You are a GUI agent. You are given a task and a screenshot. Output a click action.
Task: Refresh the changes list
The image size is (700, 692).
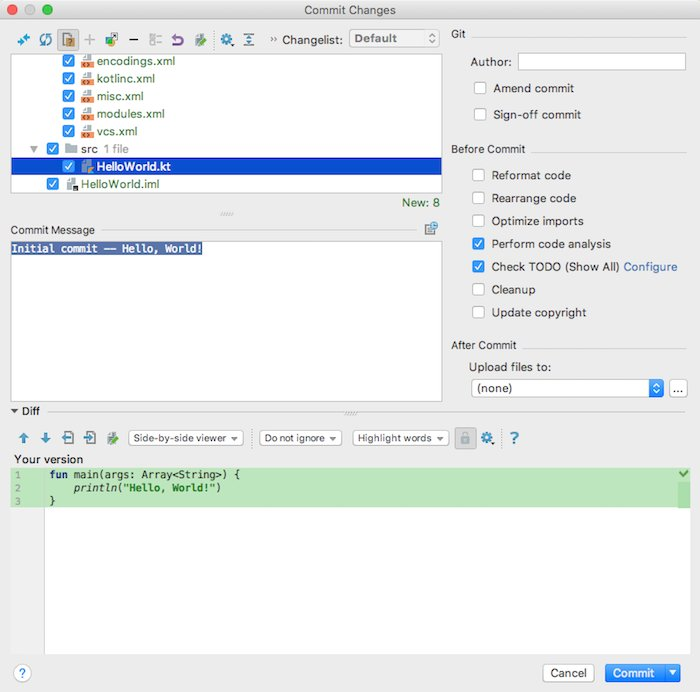click(x=45, y=40)
